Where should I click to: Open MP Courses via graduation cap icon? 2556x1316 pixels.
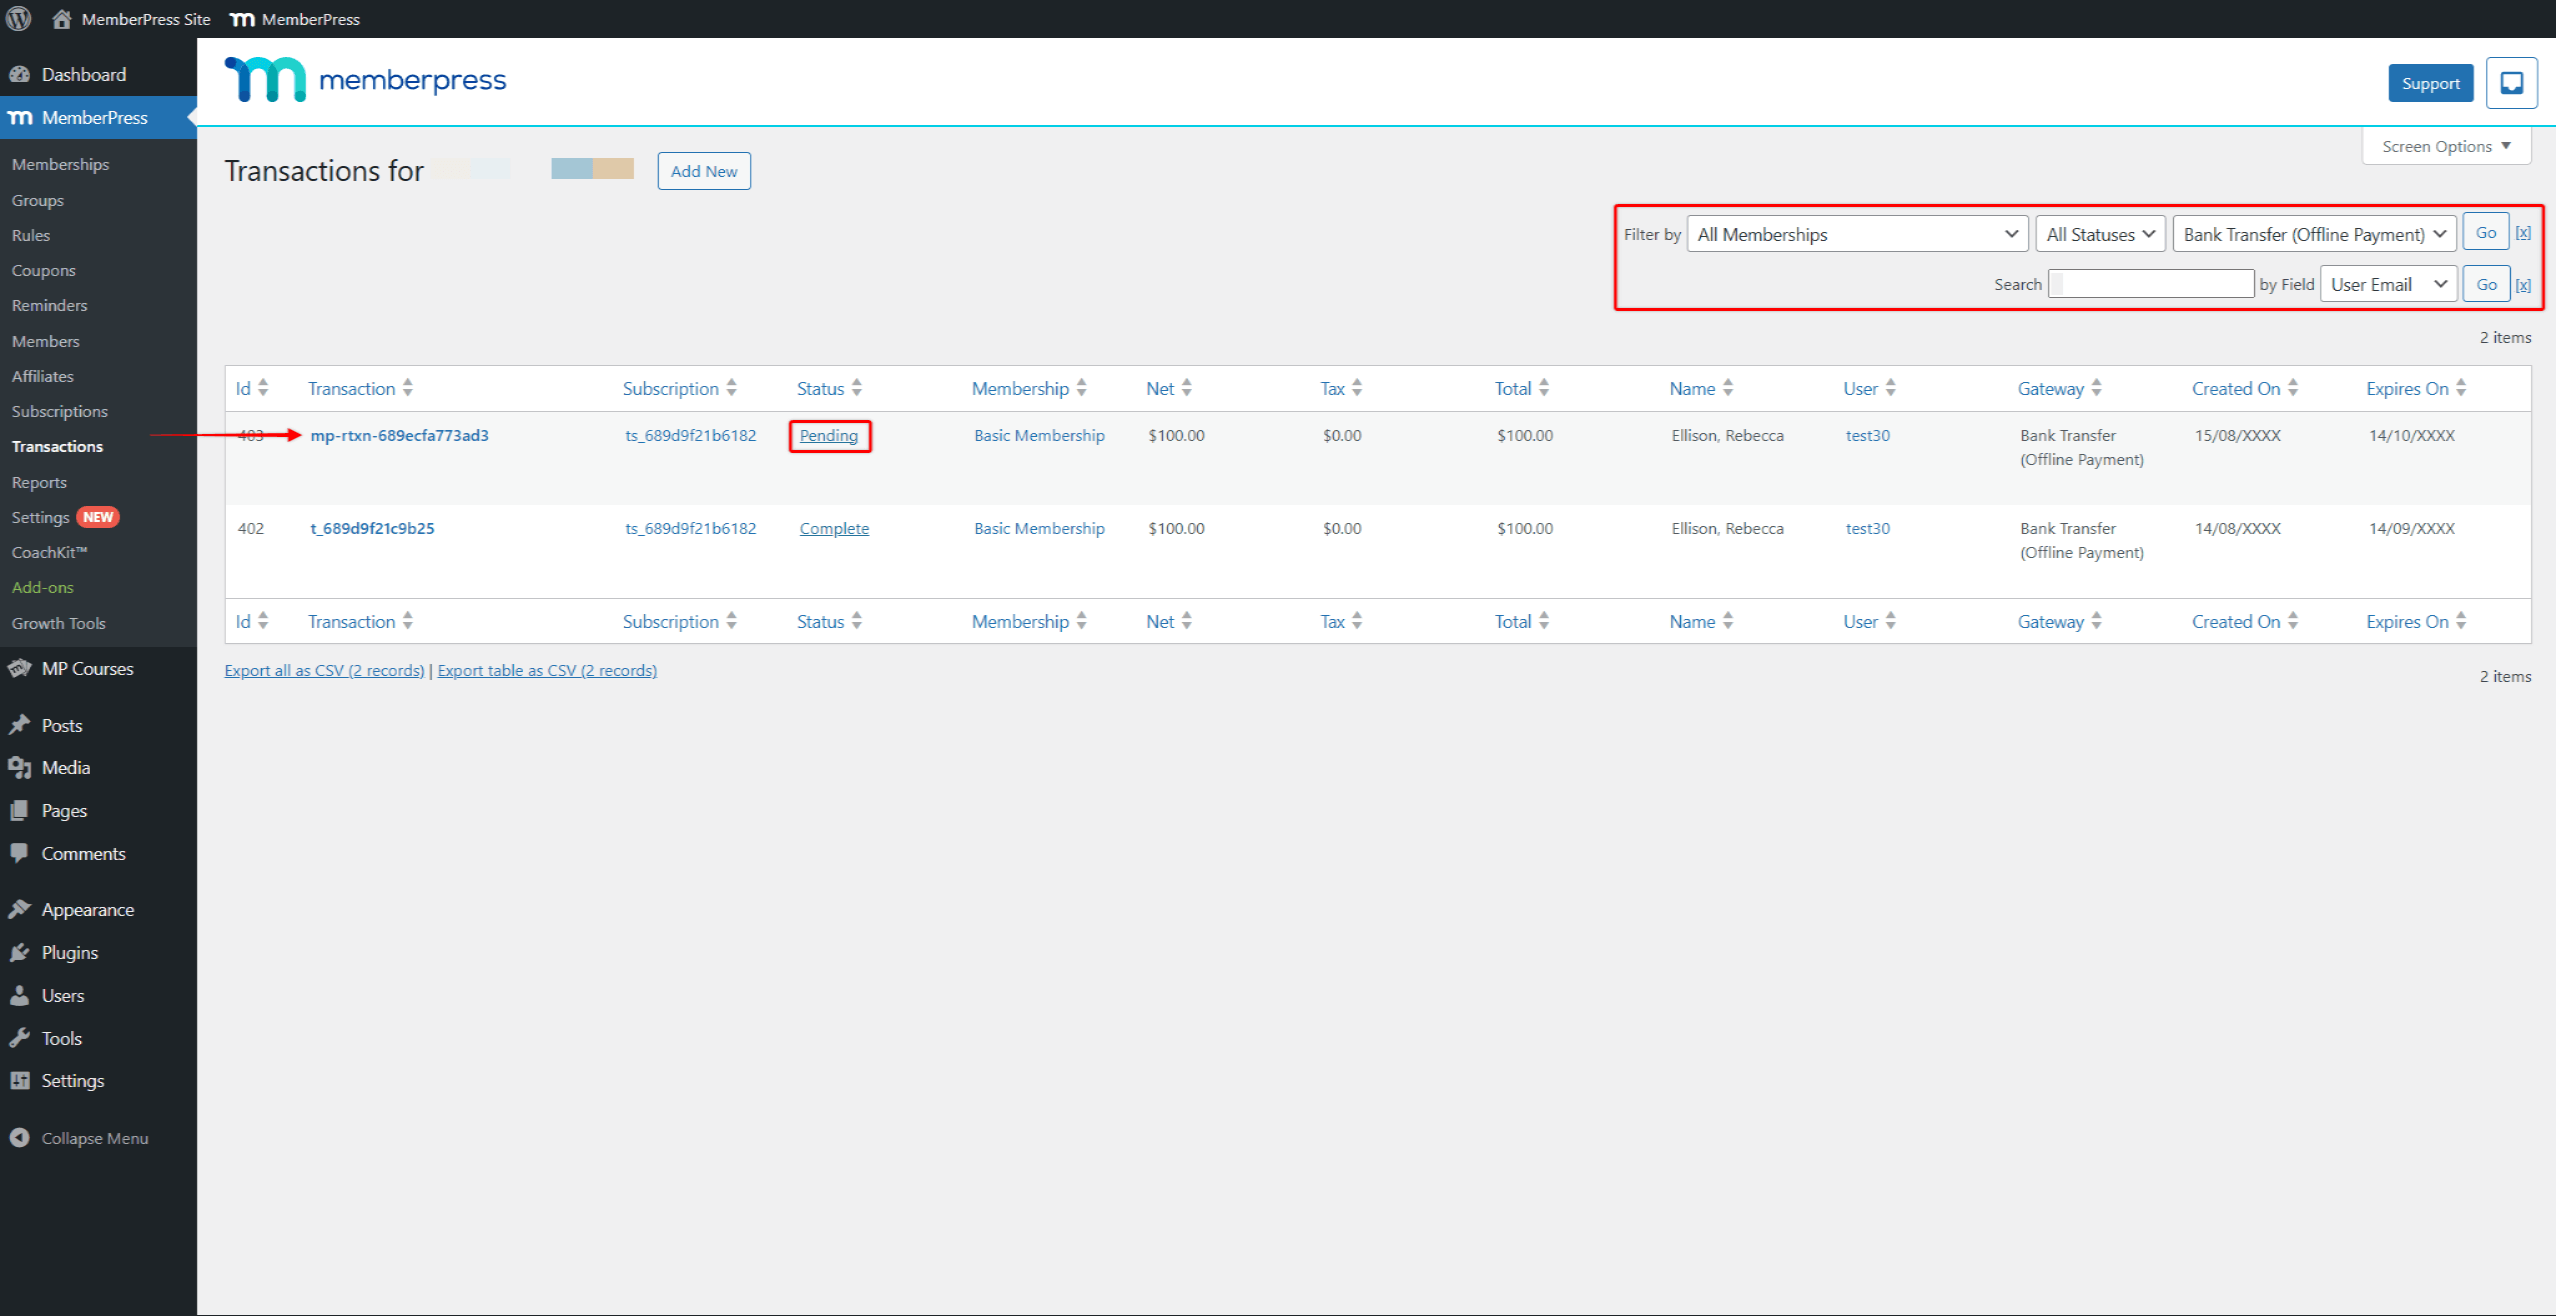coord(19,669)
